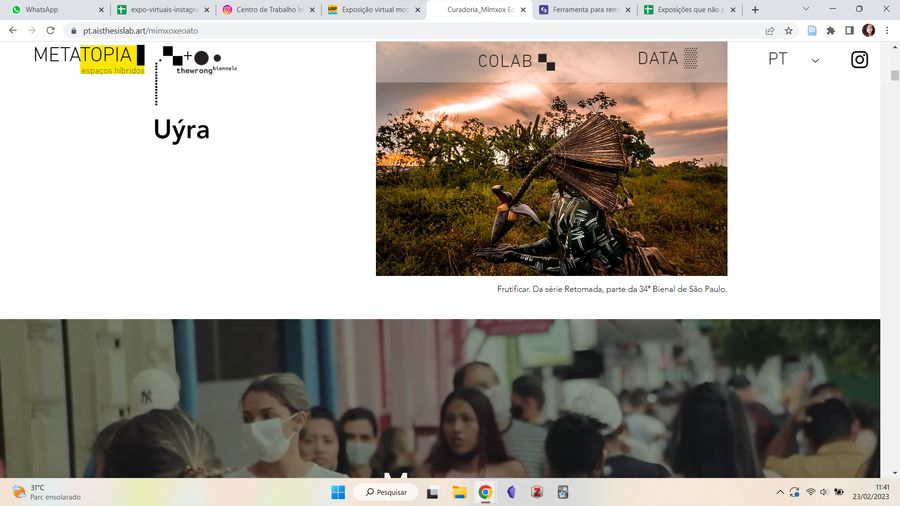Screen dimensions: 900x506
Task: Open Chrome side panel icon
Action: tap(849, 31)
